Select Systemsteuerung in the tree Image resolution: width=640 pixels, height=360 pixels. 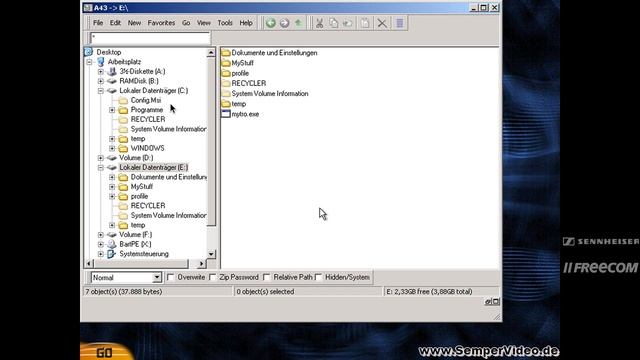tap(144, 254)
